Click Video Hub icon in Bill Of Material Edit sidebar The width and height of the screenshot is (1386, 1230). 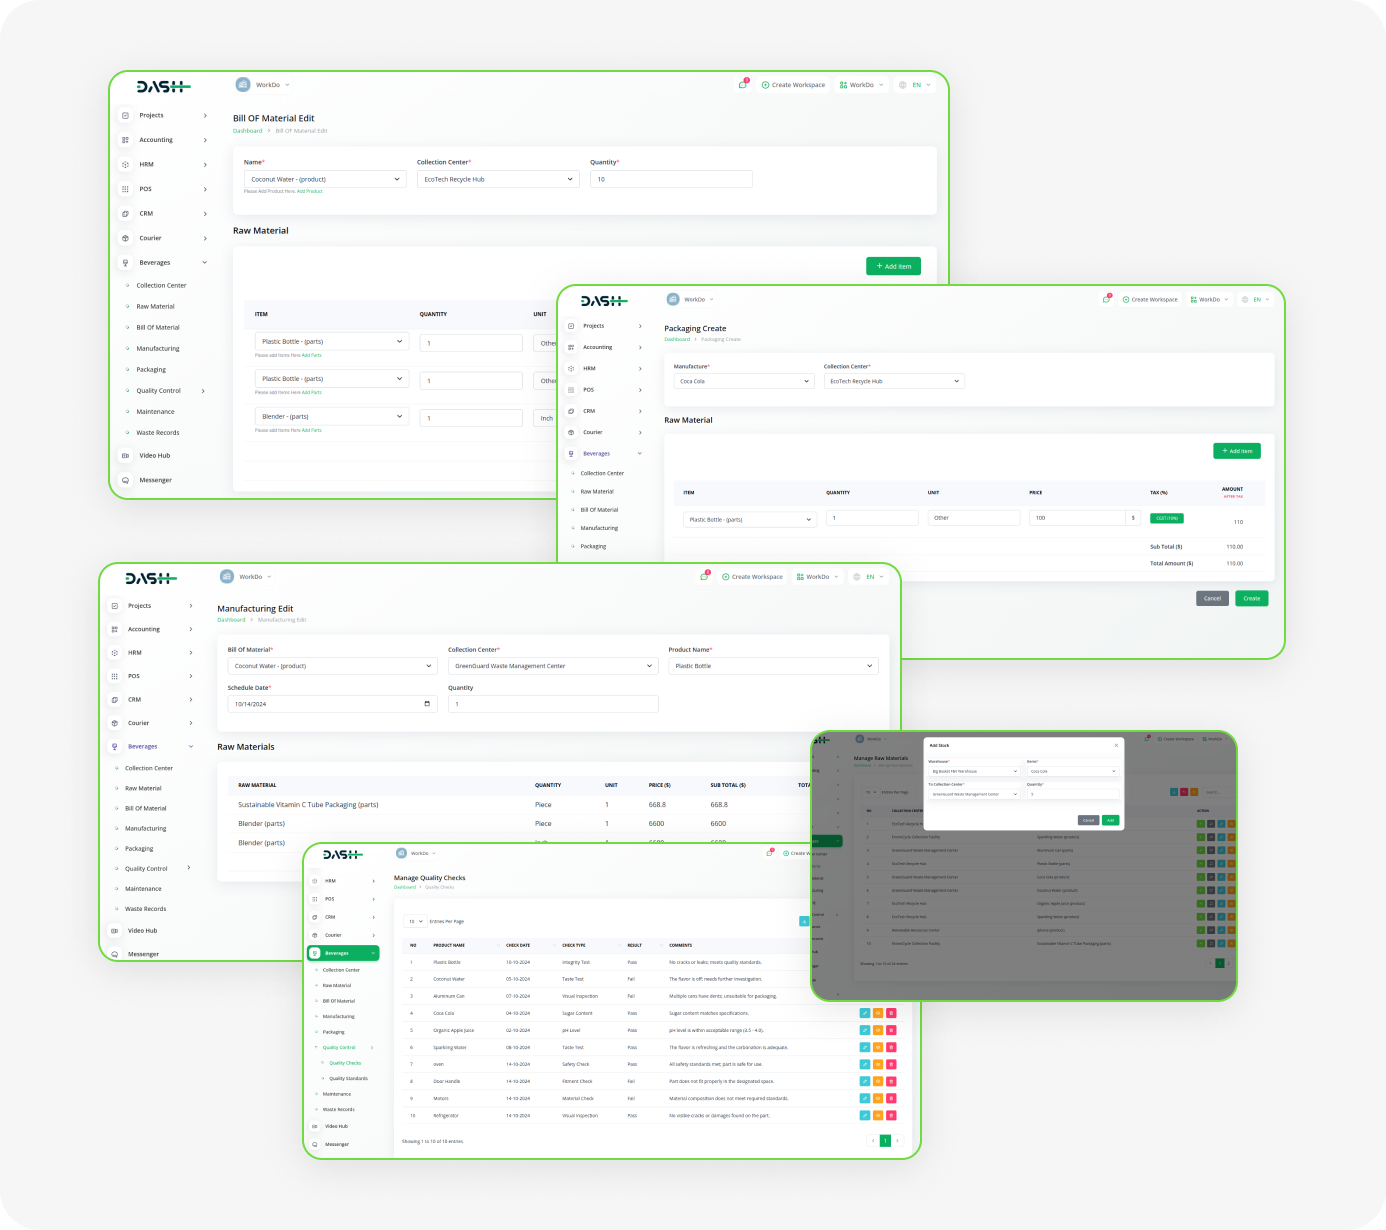point(125,455)
